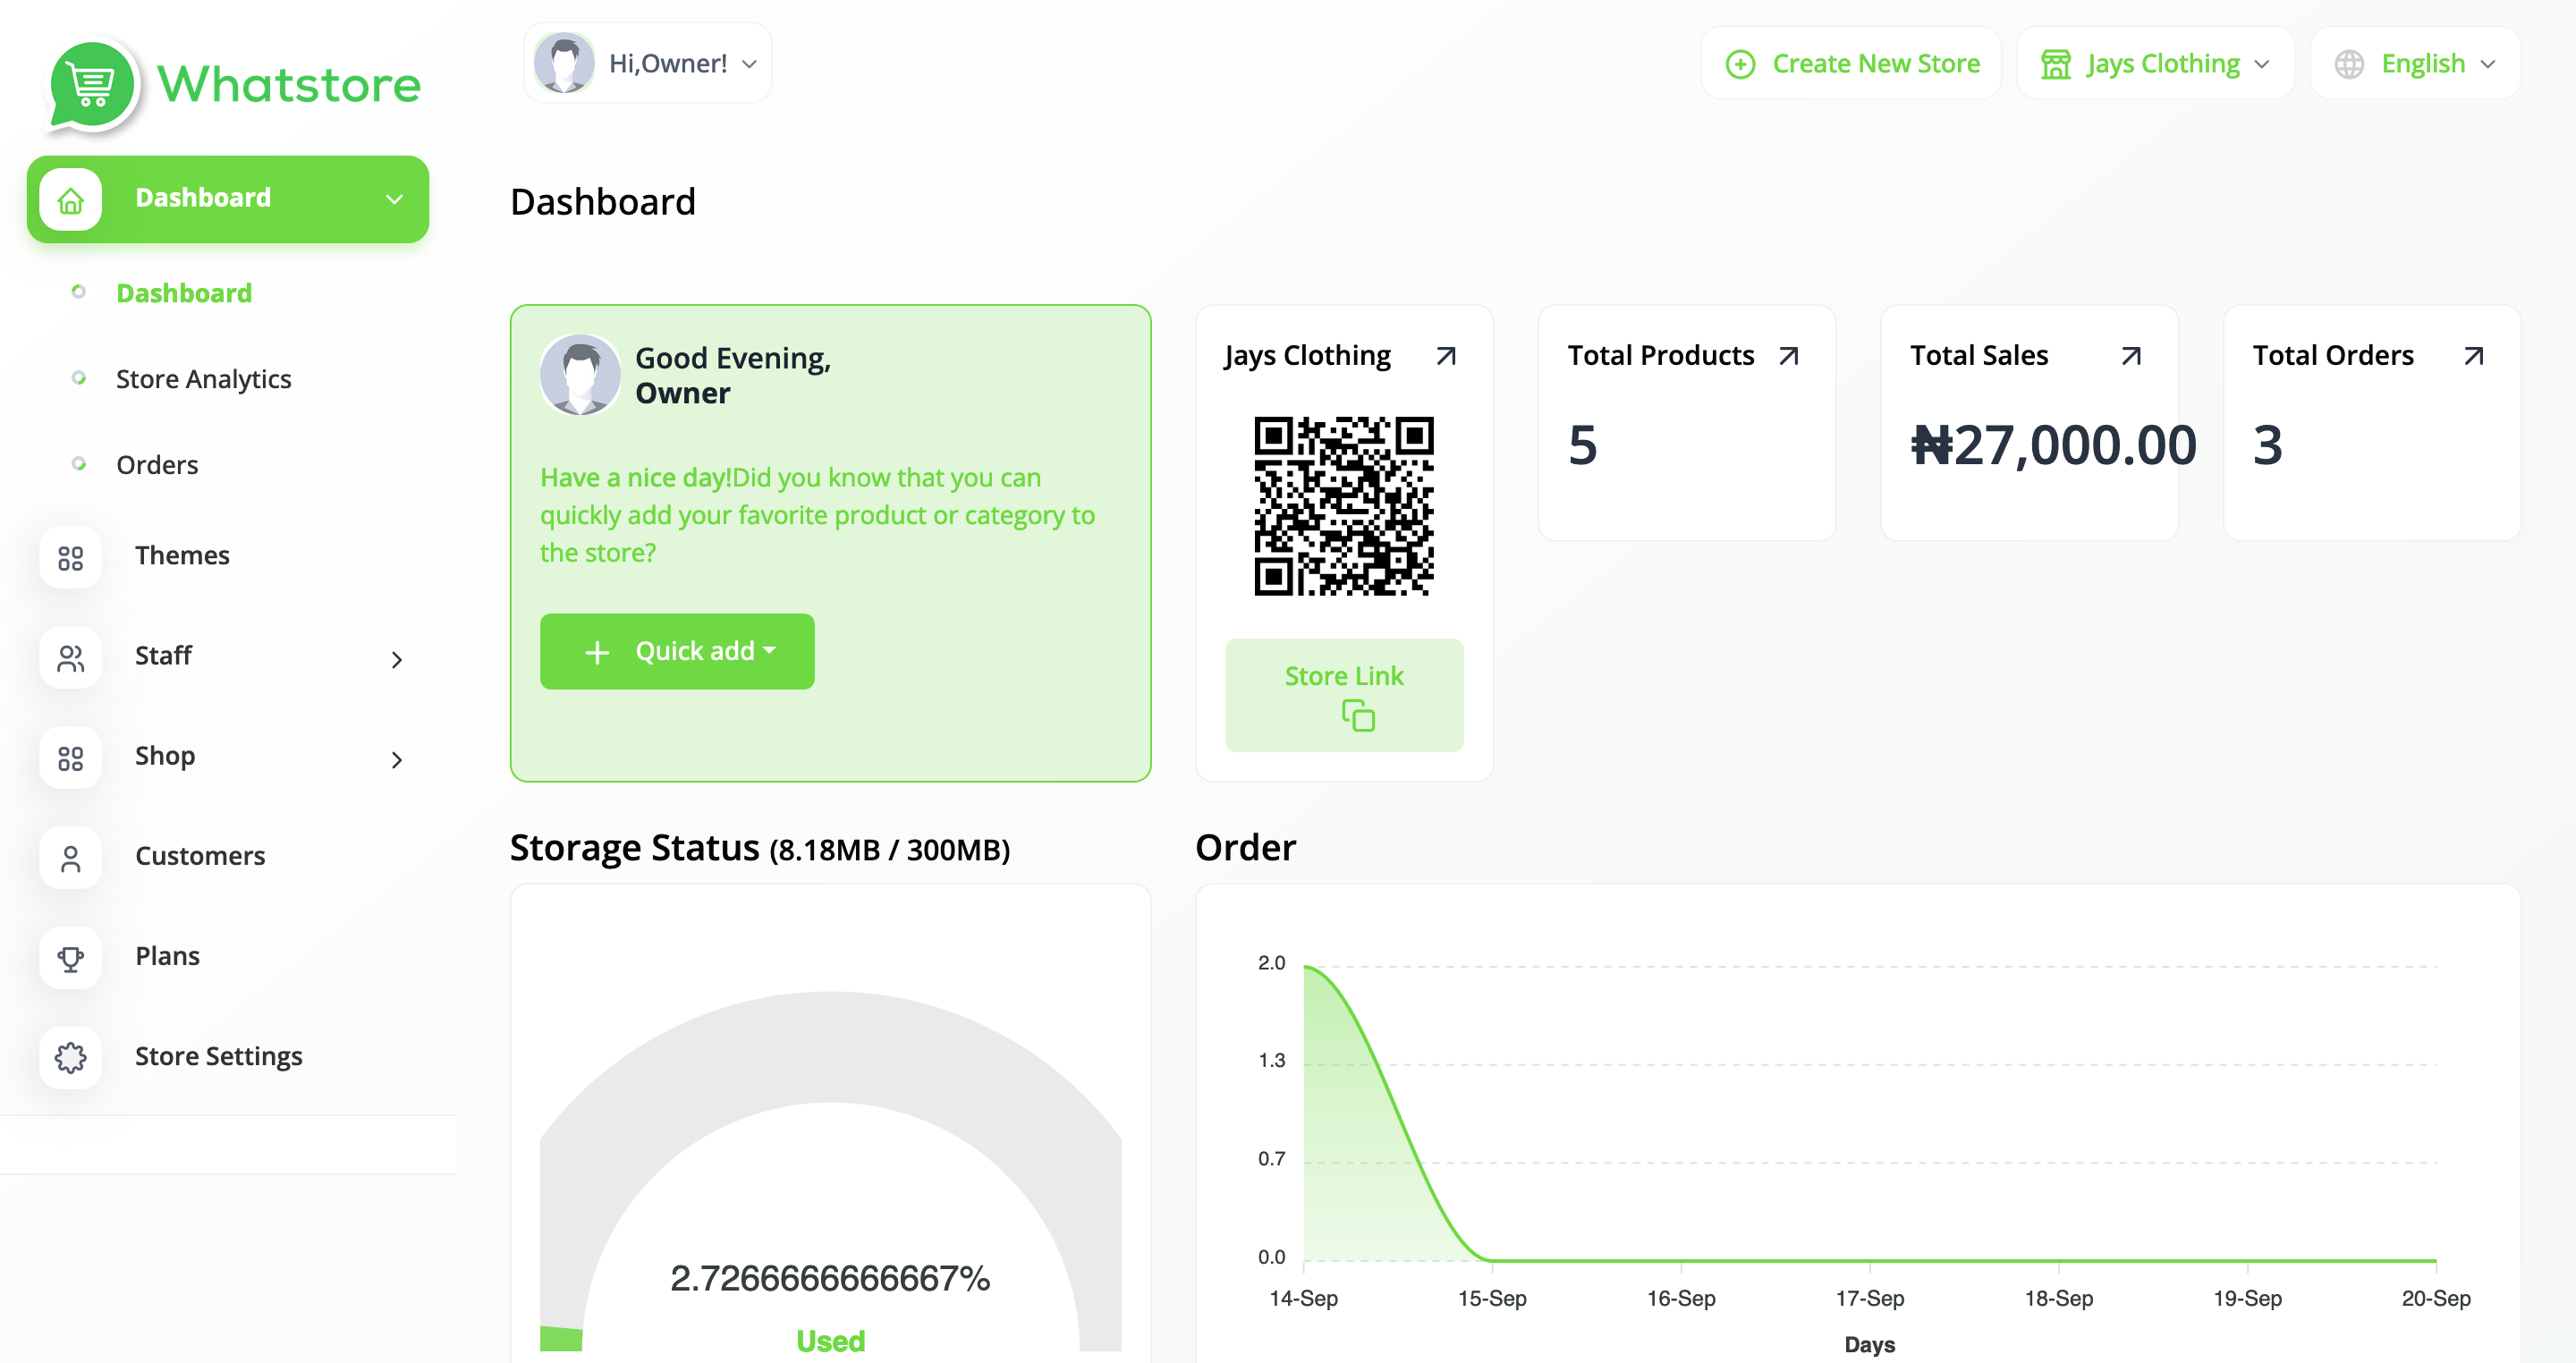The image size is (2576, 1363).
Task: Click the Plans trophy icon
Action: [x=70, y=957]
